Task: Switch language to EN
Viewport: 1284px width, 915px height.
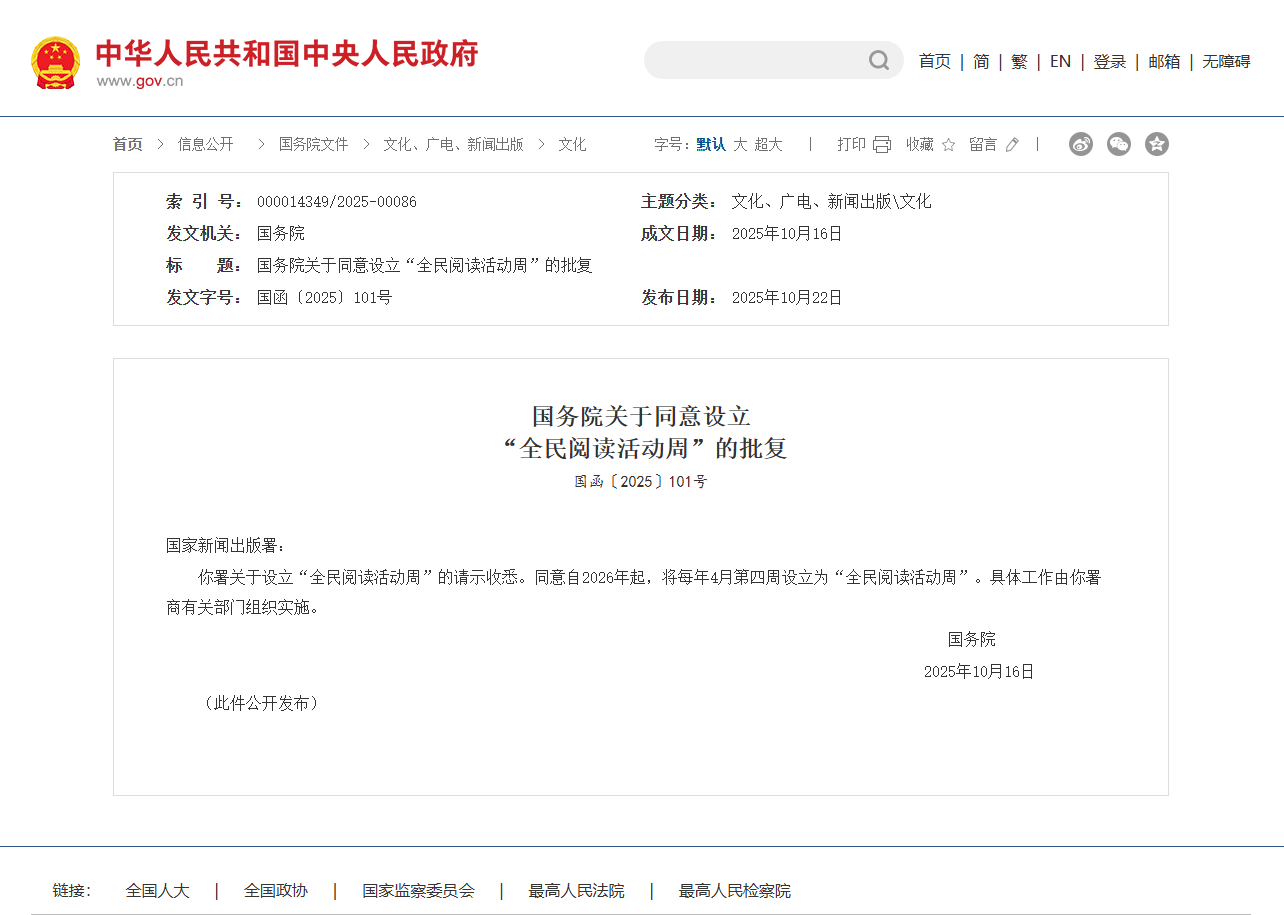Action: tap(1060, 62)
